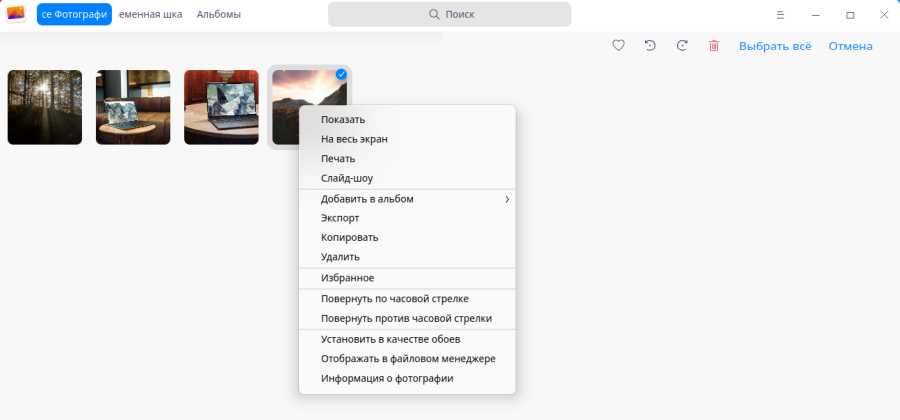Select "Слайд-шоу" from context menu
The image size is (900, 420).
click(347, 178)
